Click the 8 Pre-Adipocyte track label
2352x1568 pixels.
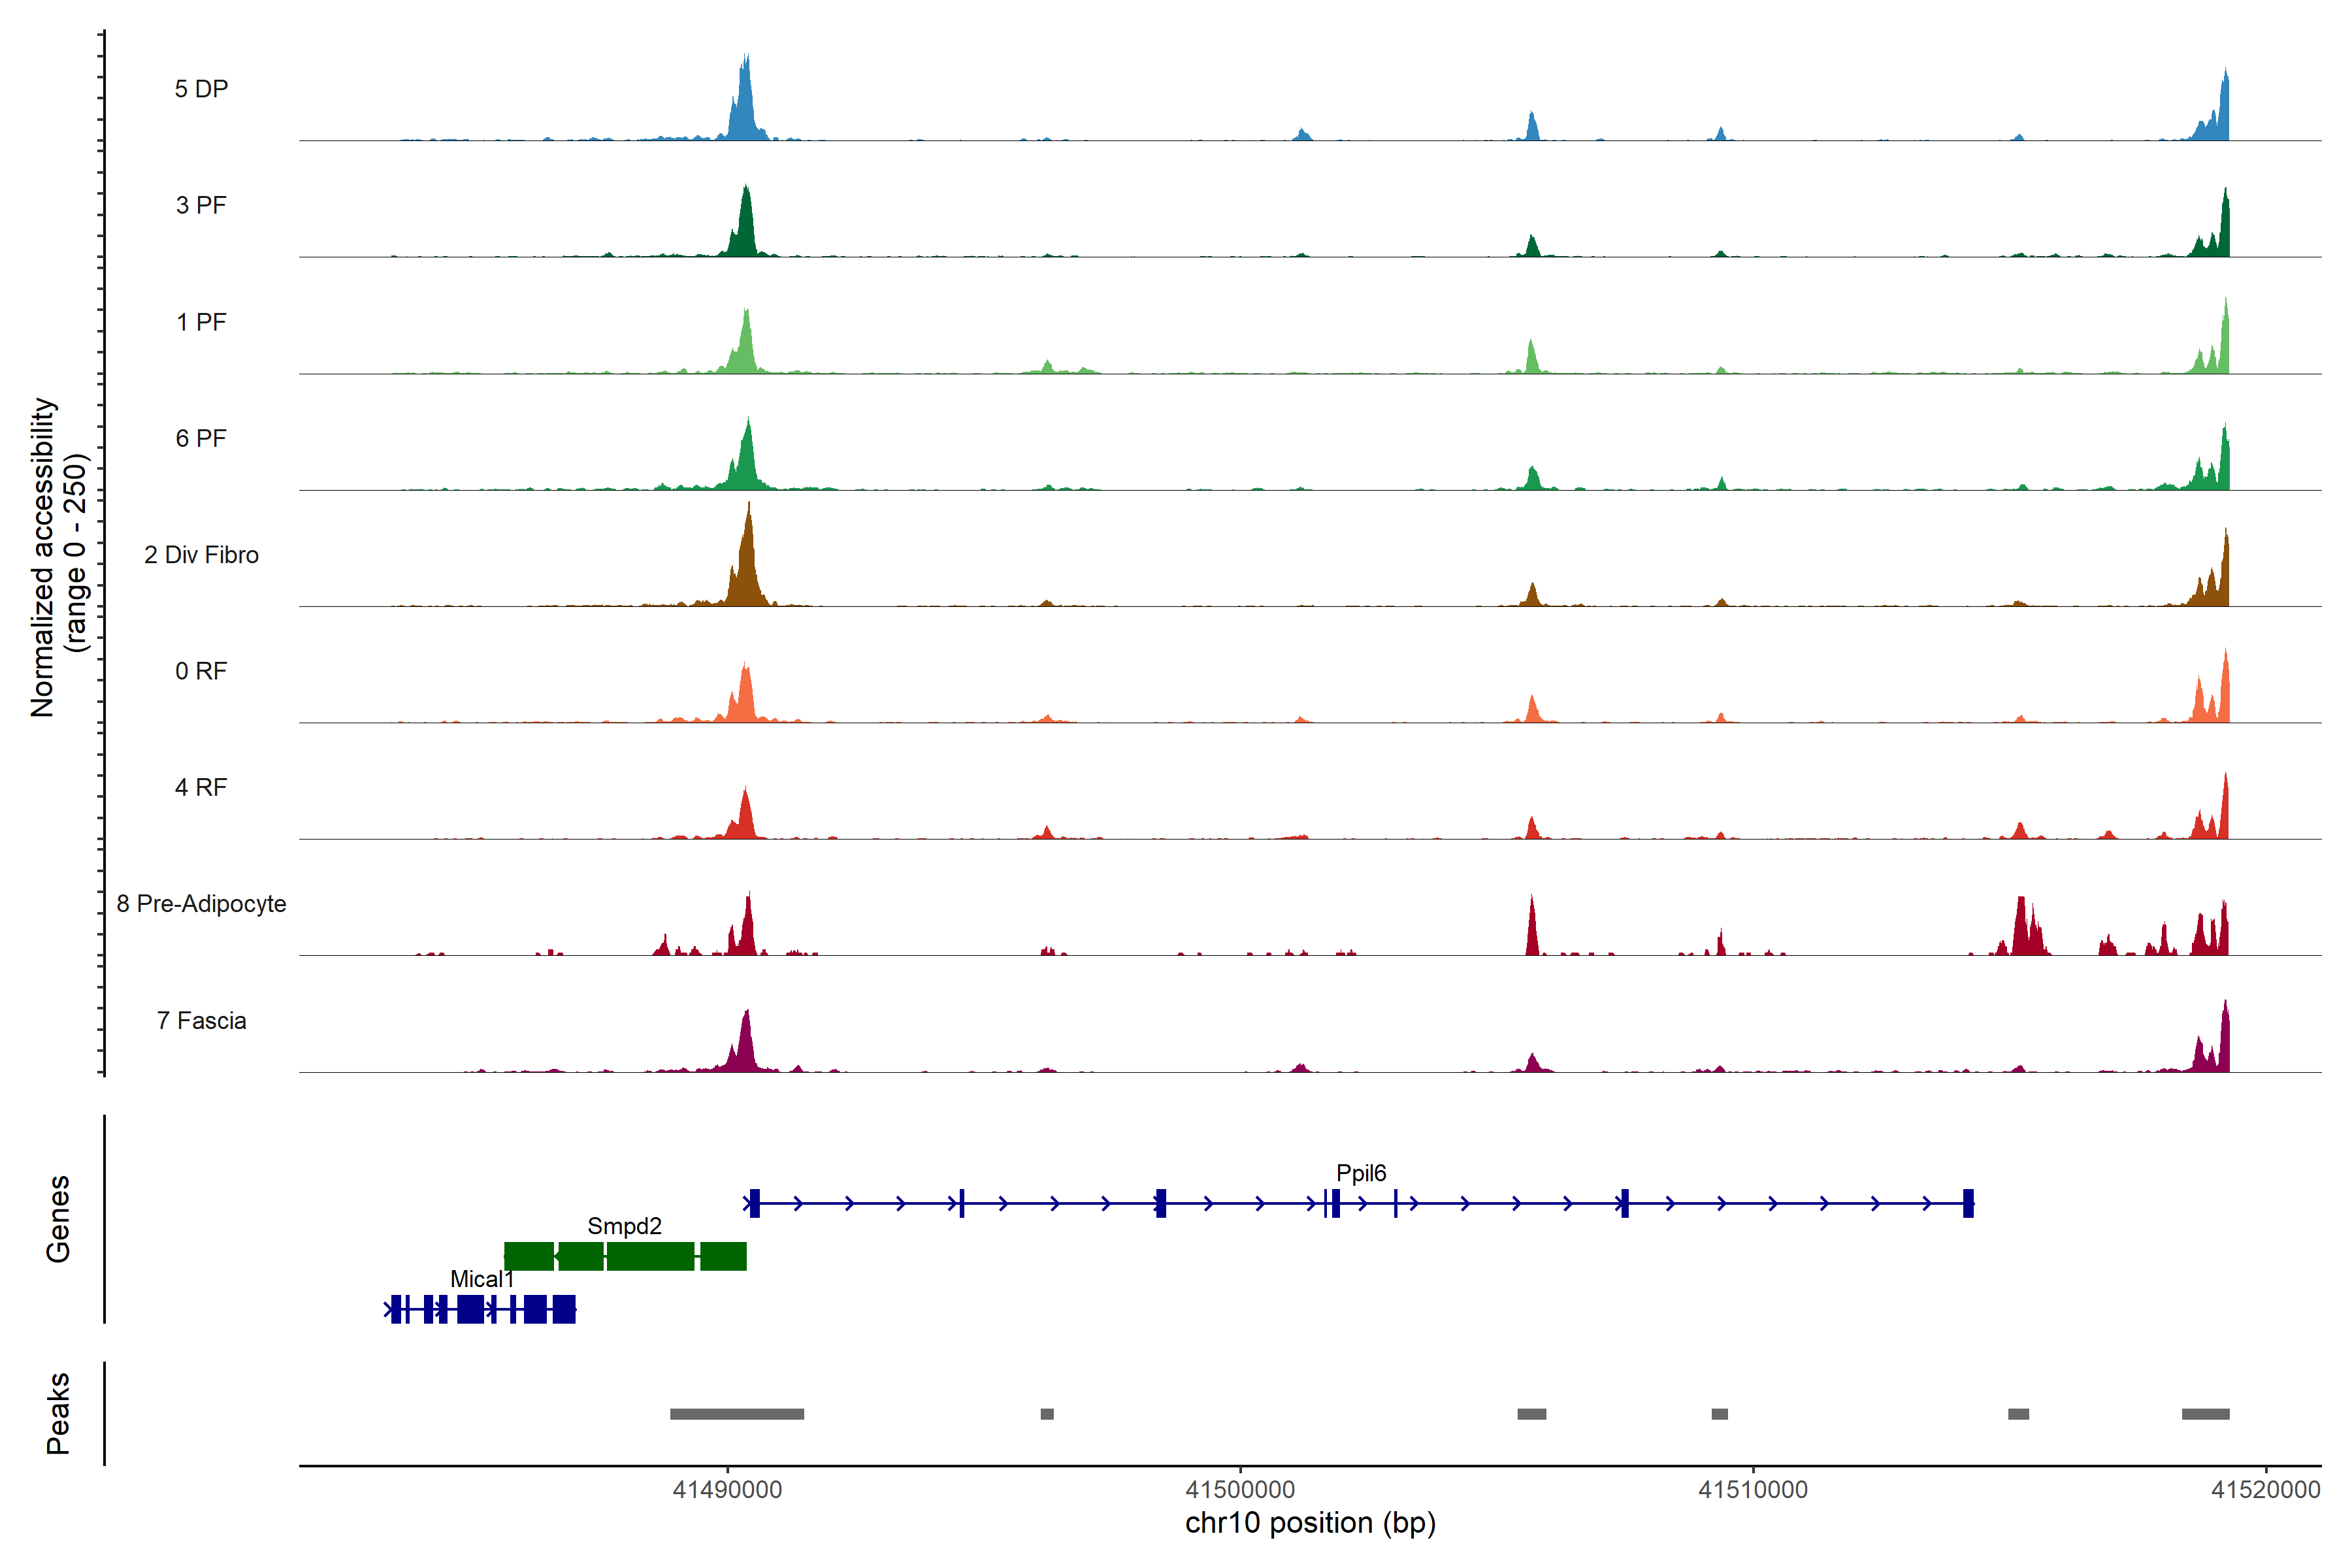[x=201, y=904]
